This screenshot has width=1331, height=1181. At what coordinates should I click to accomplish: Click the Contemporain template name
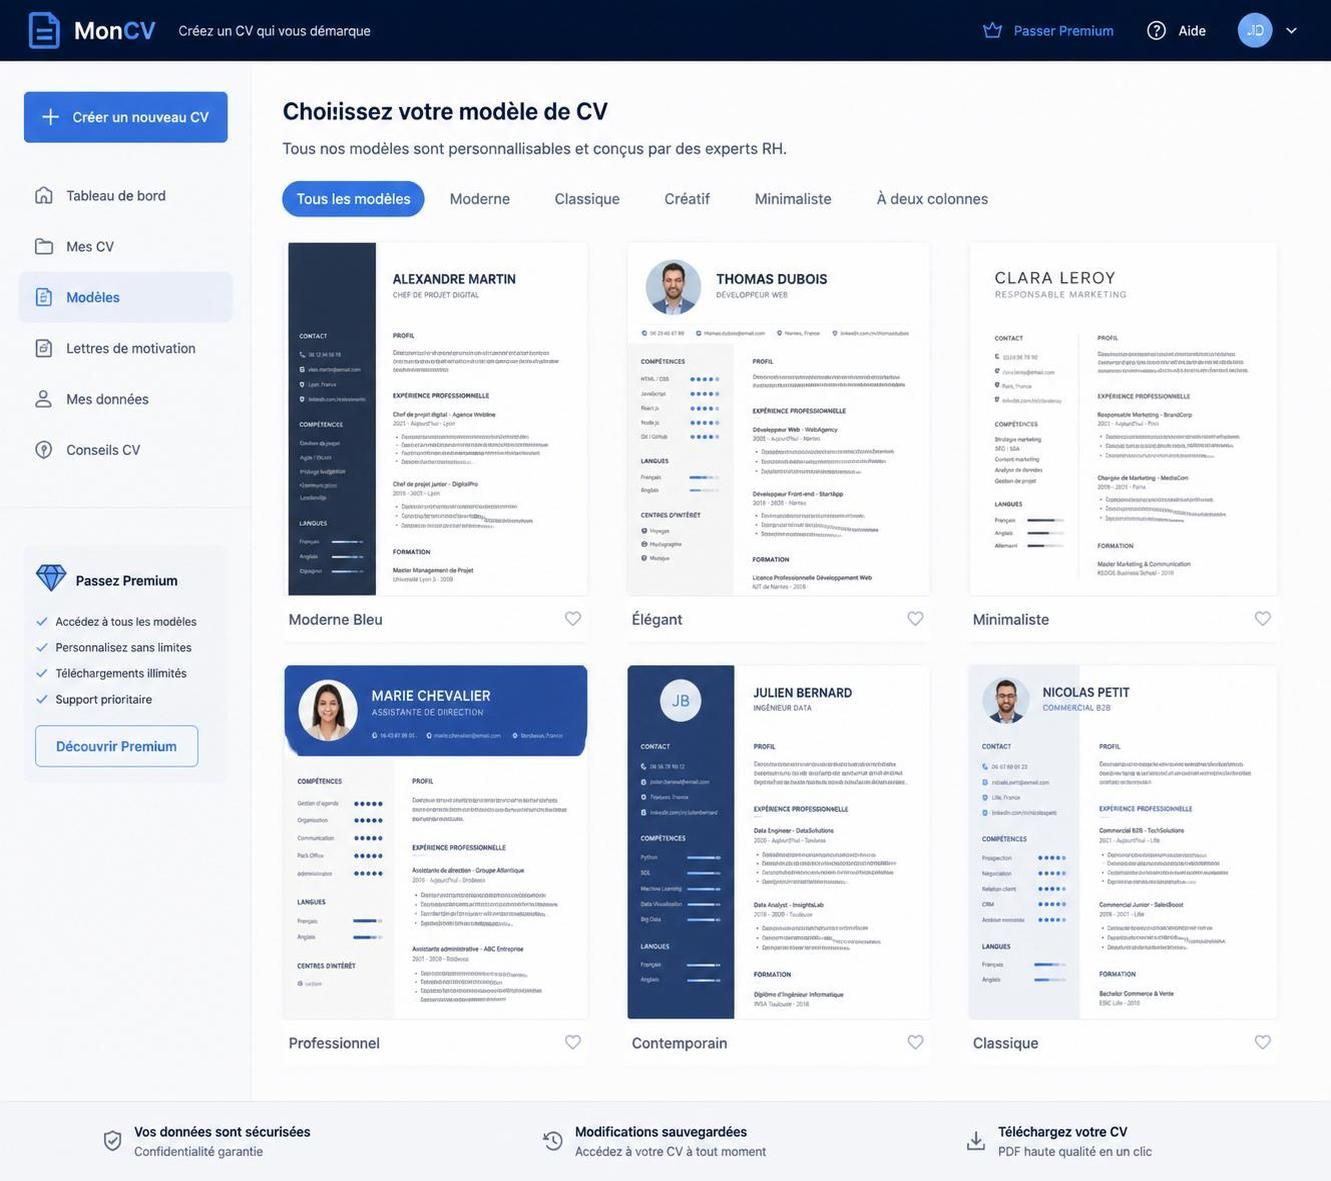pos(679,1043)
